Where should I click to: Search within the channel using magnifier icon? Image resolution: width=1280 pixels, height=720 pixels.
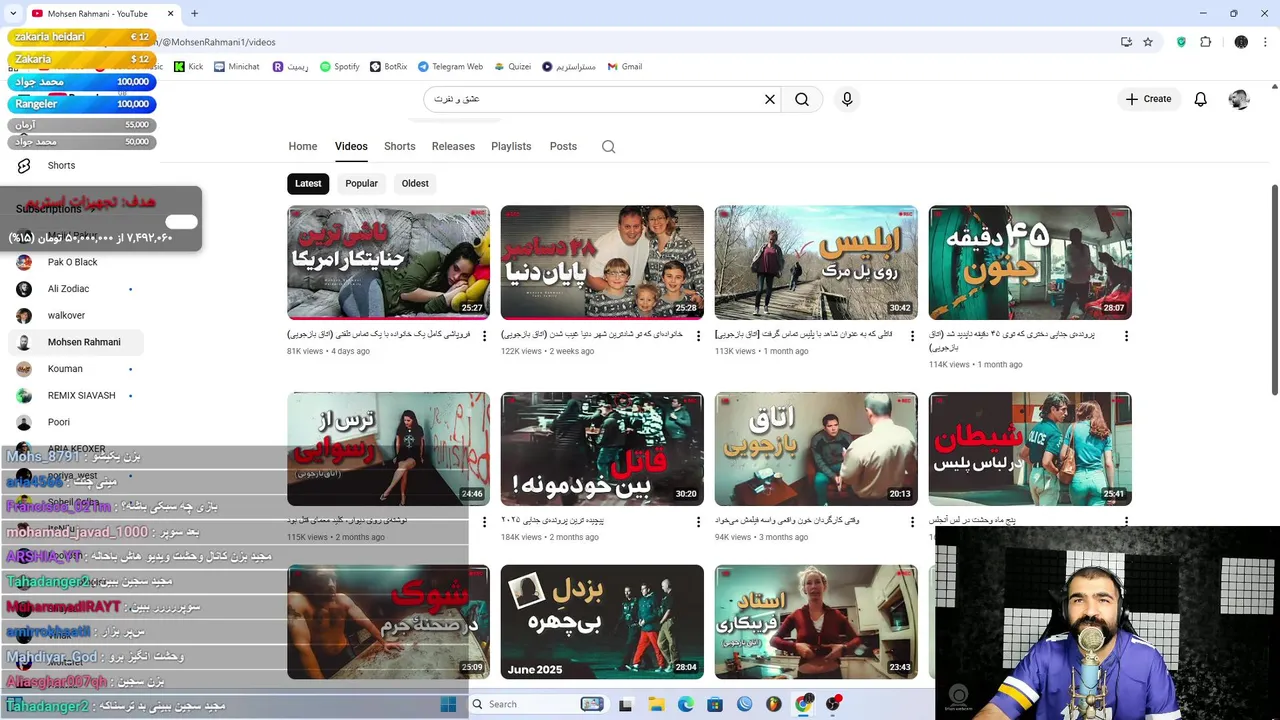[608, 146]
